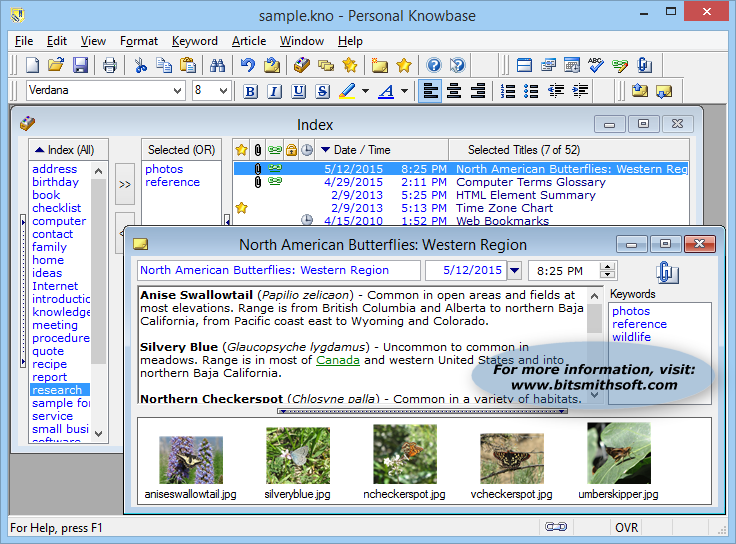This screenshot has height=544, width=736.
Task: Click the spell check toolbar icon
Action: (x=597, y=66)
